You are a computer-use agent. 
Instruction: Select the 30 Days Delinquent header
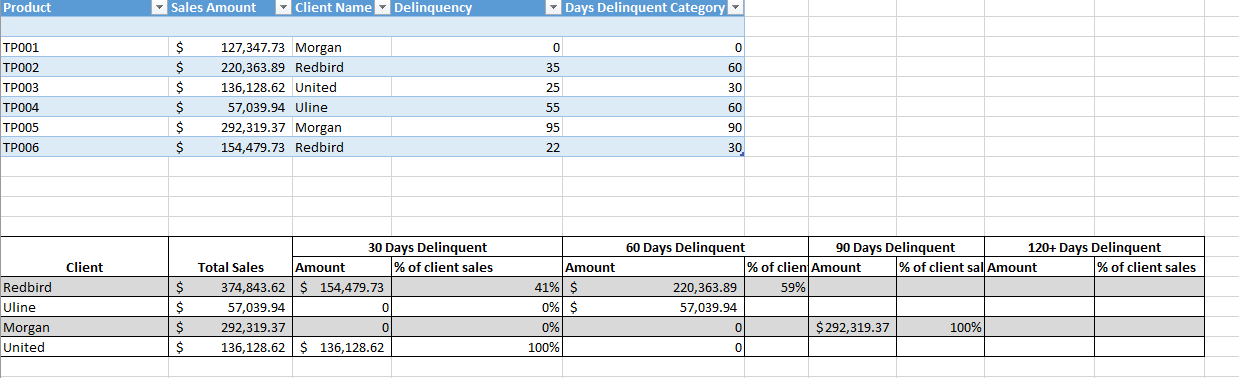tap(427, 247)
